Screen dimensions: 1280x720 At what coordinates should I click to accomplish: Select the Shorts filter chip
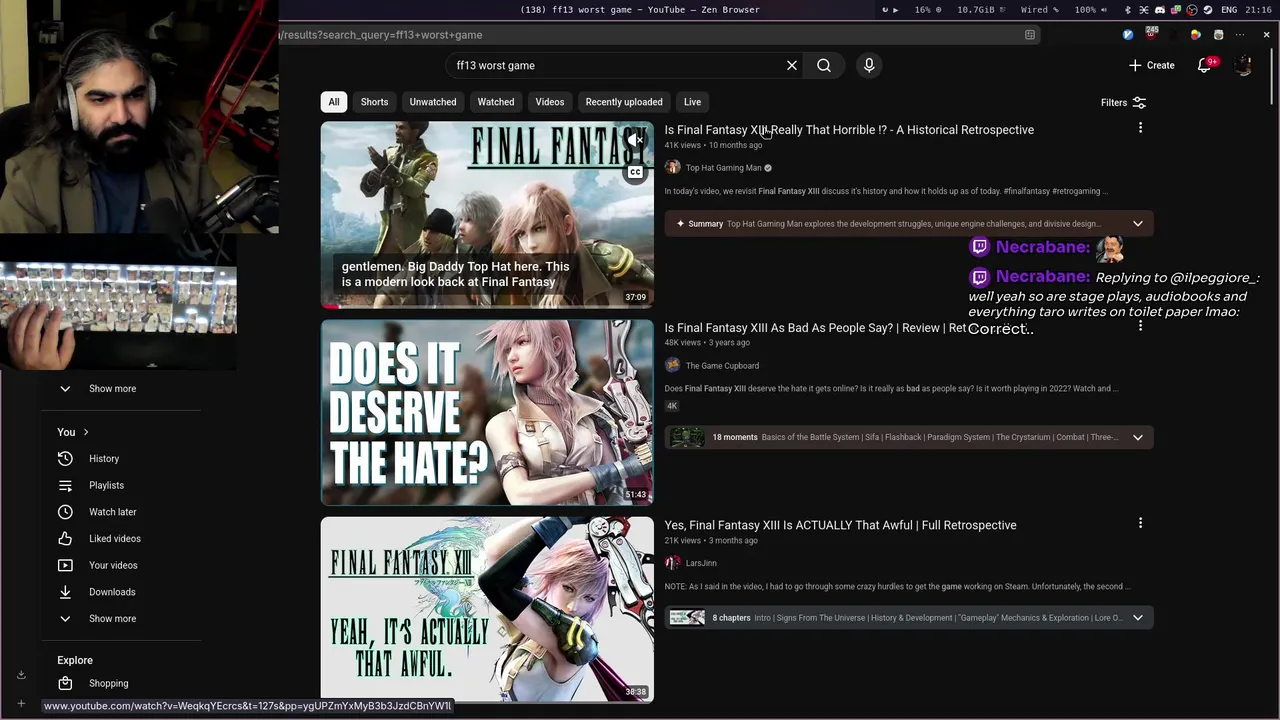pyautogui.click(x=374, y=102)
